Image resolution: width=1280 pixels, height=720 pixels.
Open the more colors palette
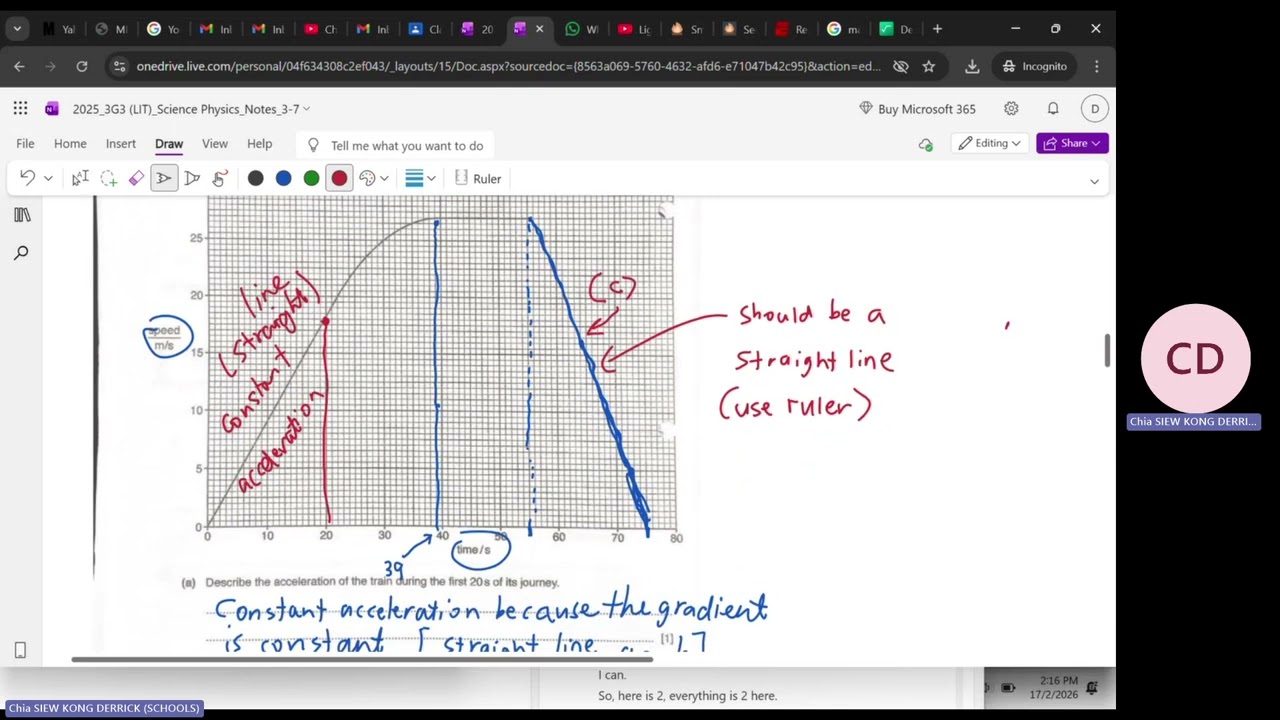tap(367, 178)
